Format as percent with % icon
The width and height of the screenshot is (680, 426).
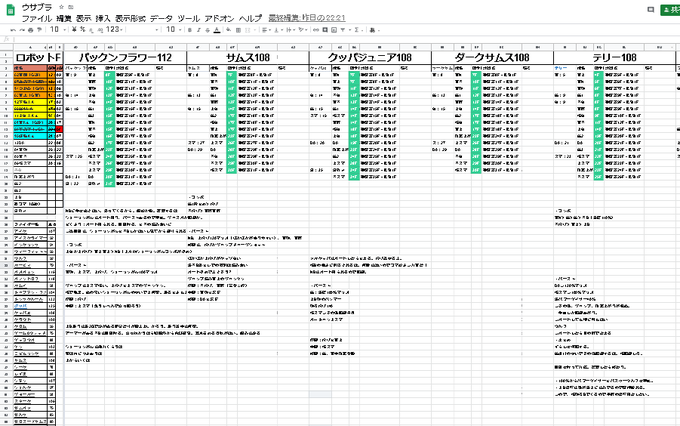[x=82, y=29]
